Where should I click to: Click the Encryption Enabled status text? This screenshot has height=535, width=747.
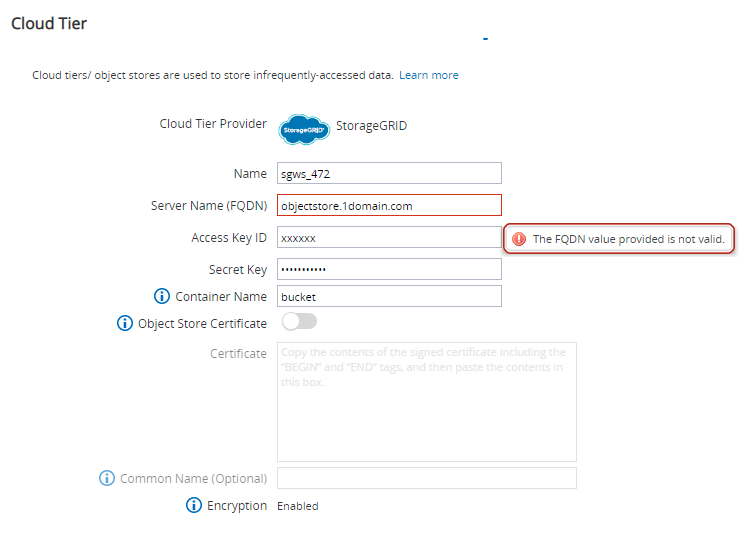pyautogui.click(x=297, y=506)
